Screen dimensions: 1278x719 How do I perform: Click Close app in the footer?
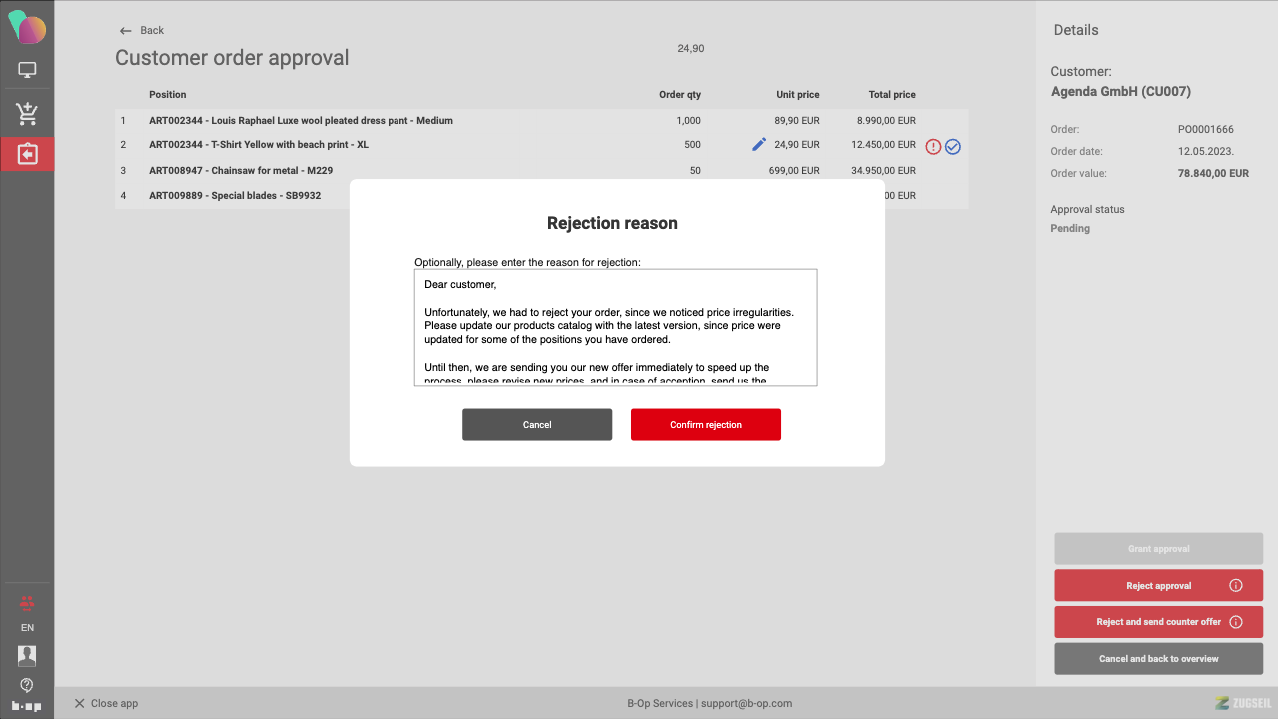click(106, 703)
